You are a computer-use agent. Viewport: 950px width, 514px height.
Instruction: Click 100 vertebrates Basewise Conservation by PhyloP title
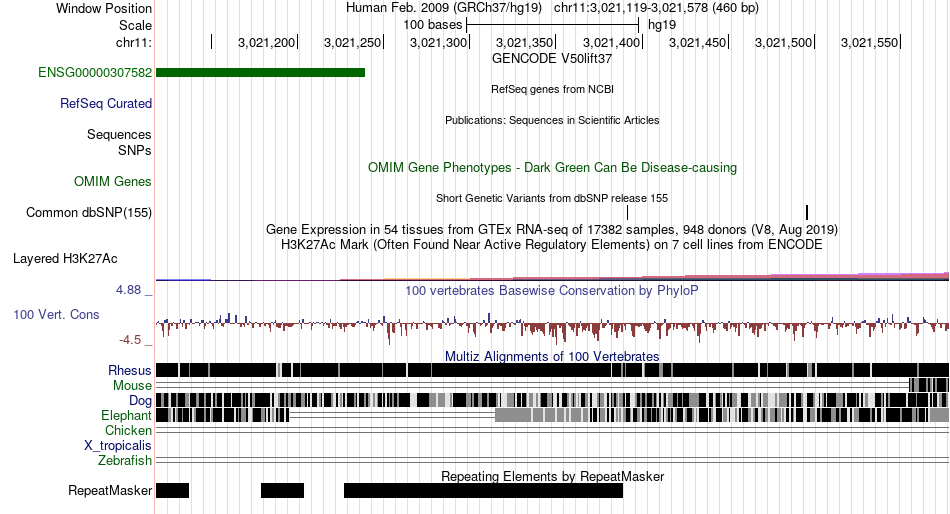552,291
